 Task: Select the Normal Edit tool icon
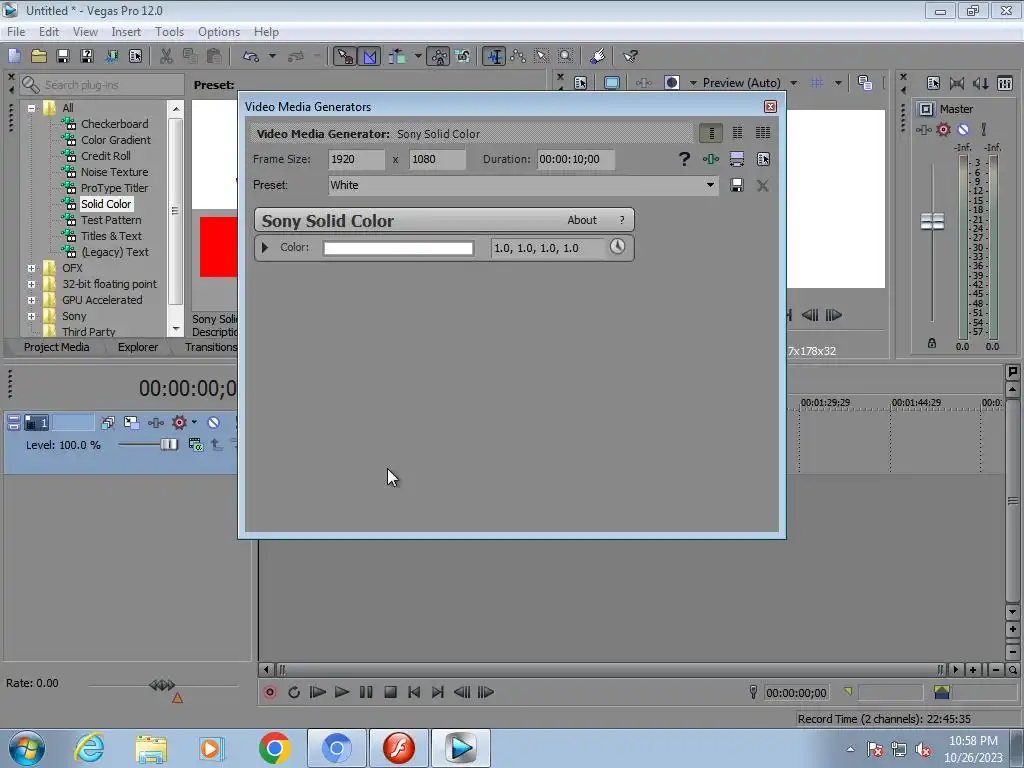[x=494, y=56]
